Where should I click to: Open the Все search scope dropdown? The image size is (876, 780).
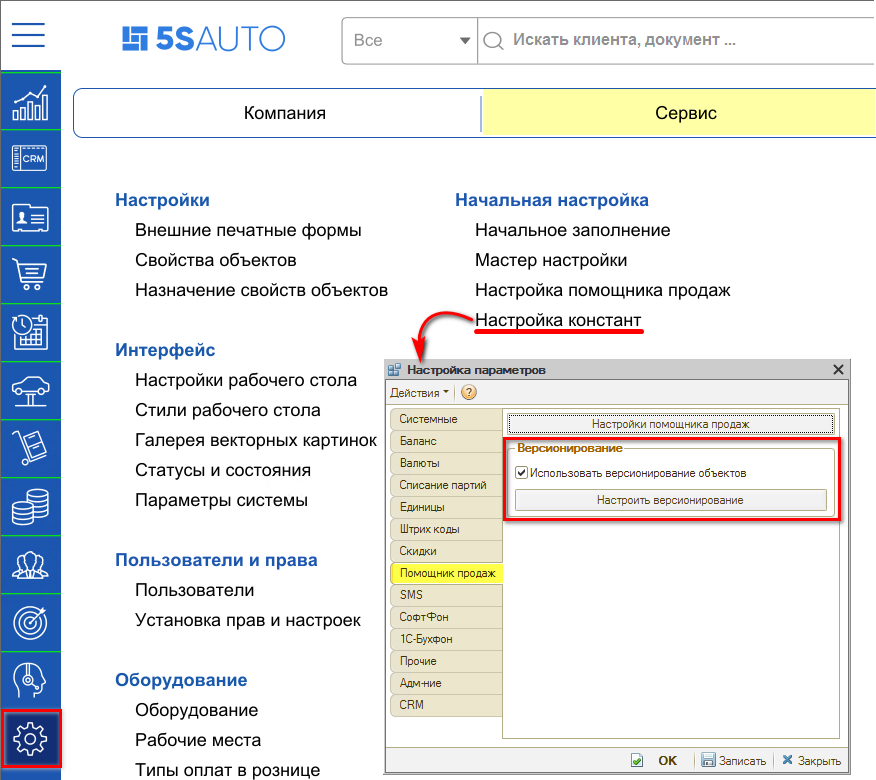[410, 42]
